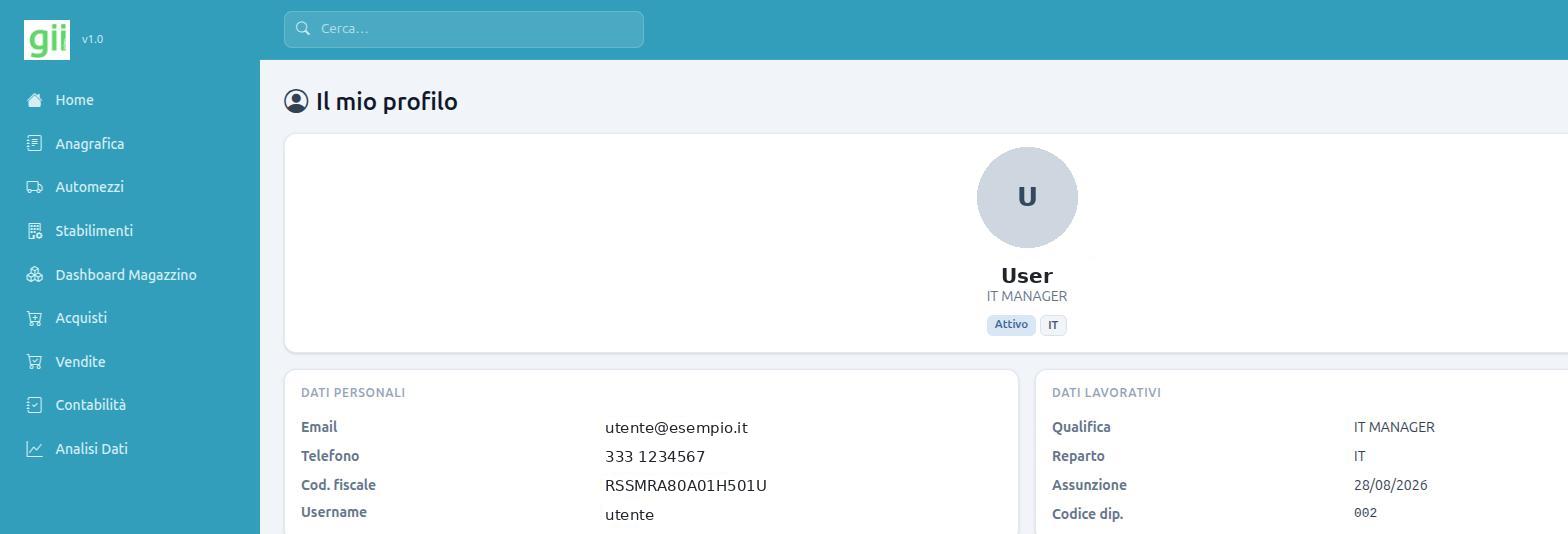Click the Vendite cart icon
This screenshot has height=534, width=1568.
(x=35, y=362)
